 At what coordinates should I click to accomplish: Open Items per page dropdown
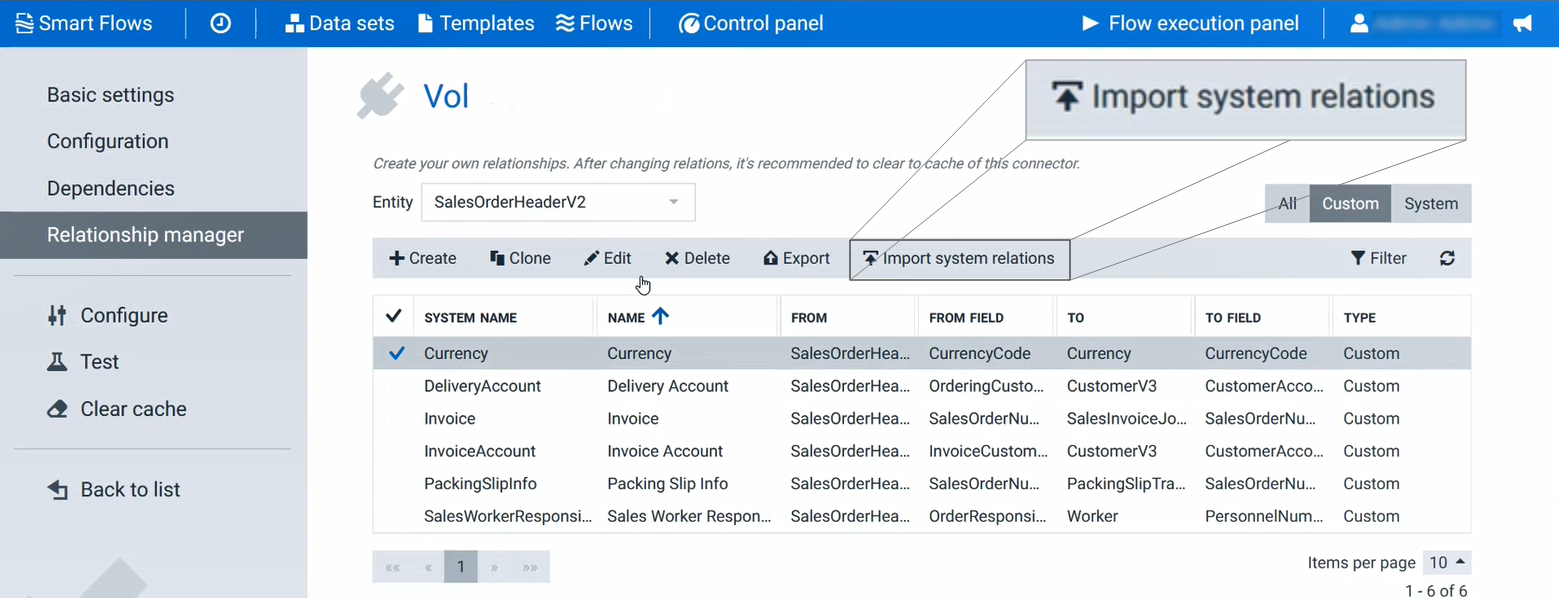point(1447,562)
